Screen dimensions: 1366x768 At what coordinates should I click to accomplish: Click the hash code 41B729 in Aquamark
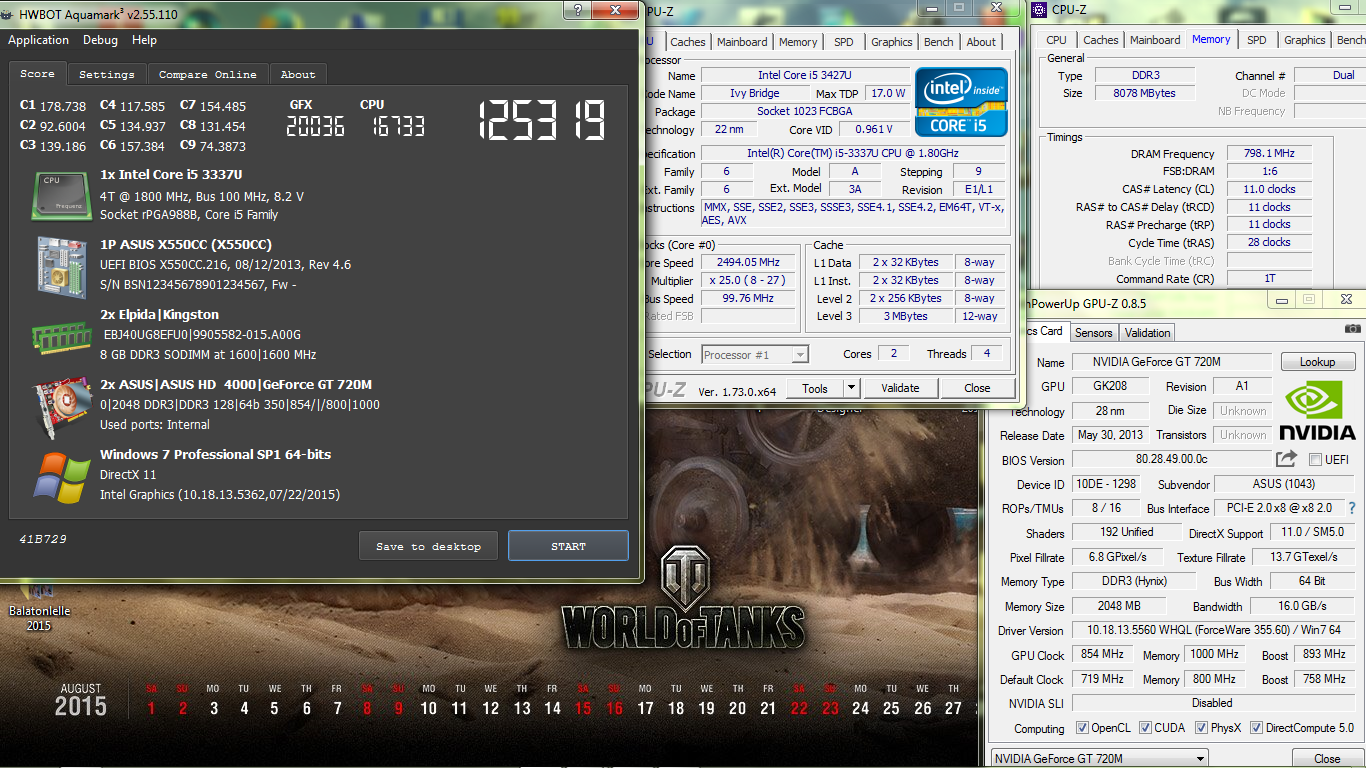pyautogui.click(x=43, y=539)
